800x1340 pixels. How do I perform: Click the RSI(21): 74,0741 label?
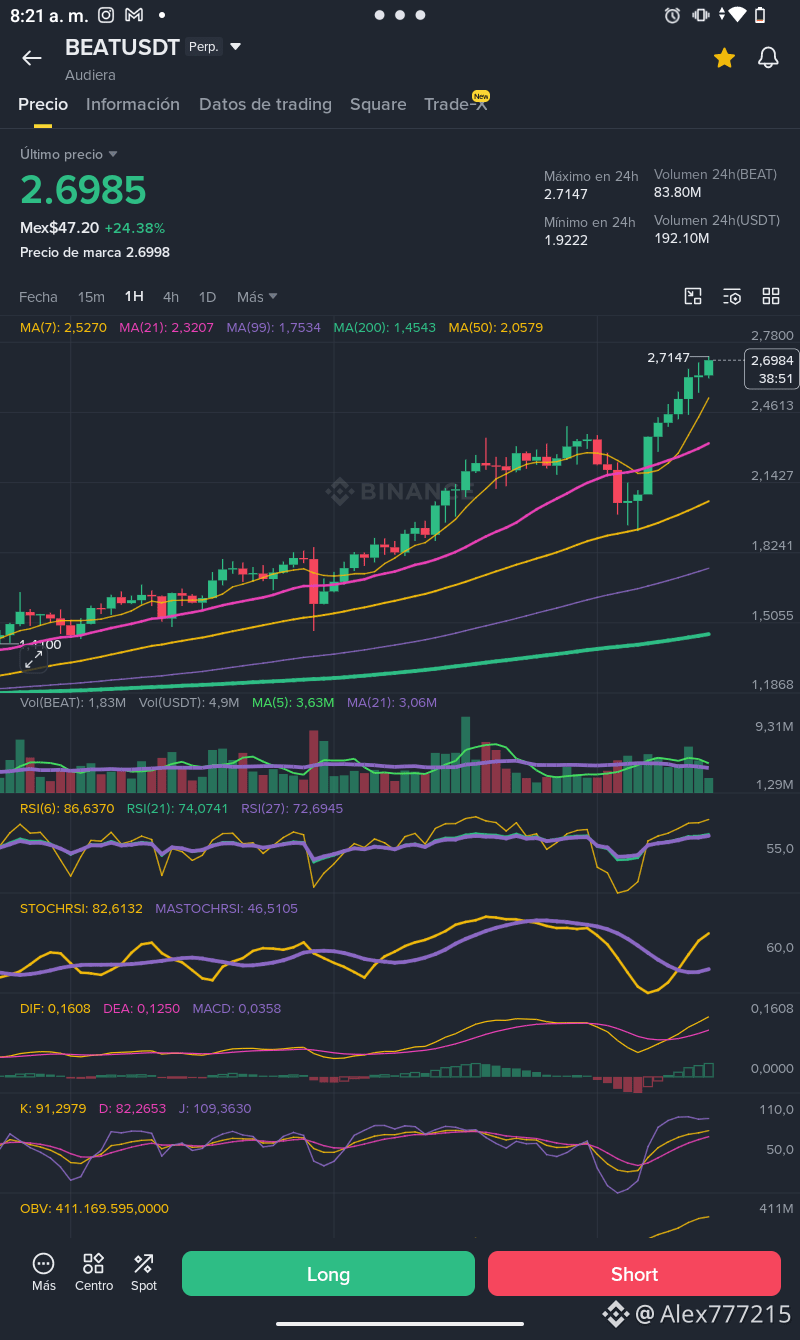coord(178,808)
